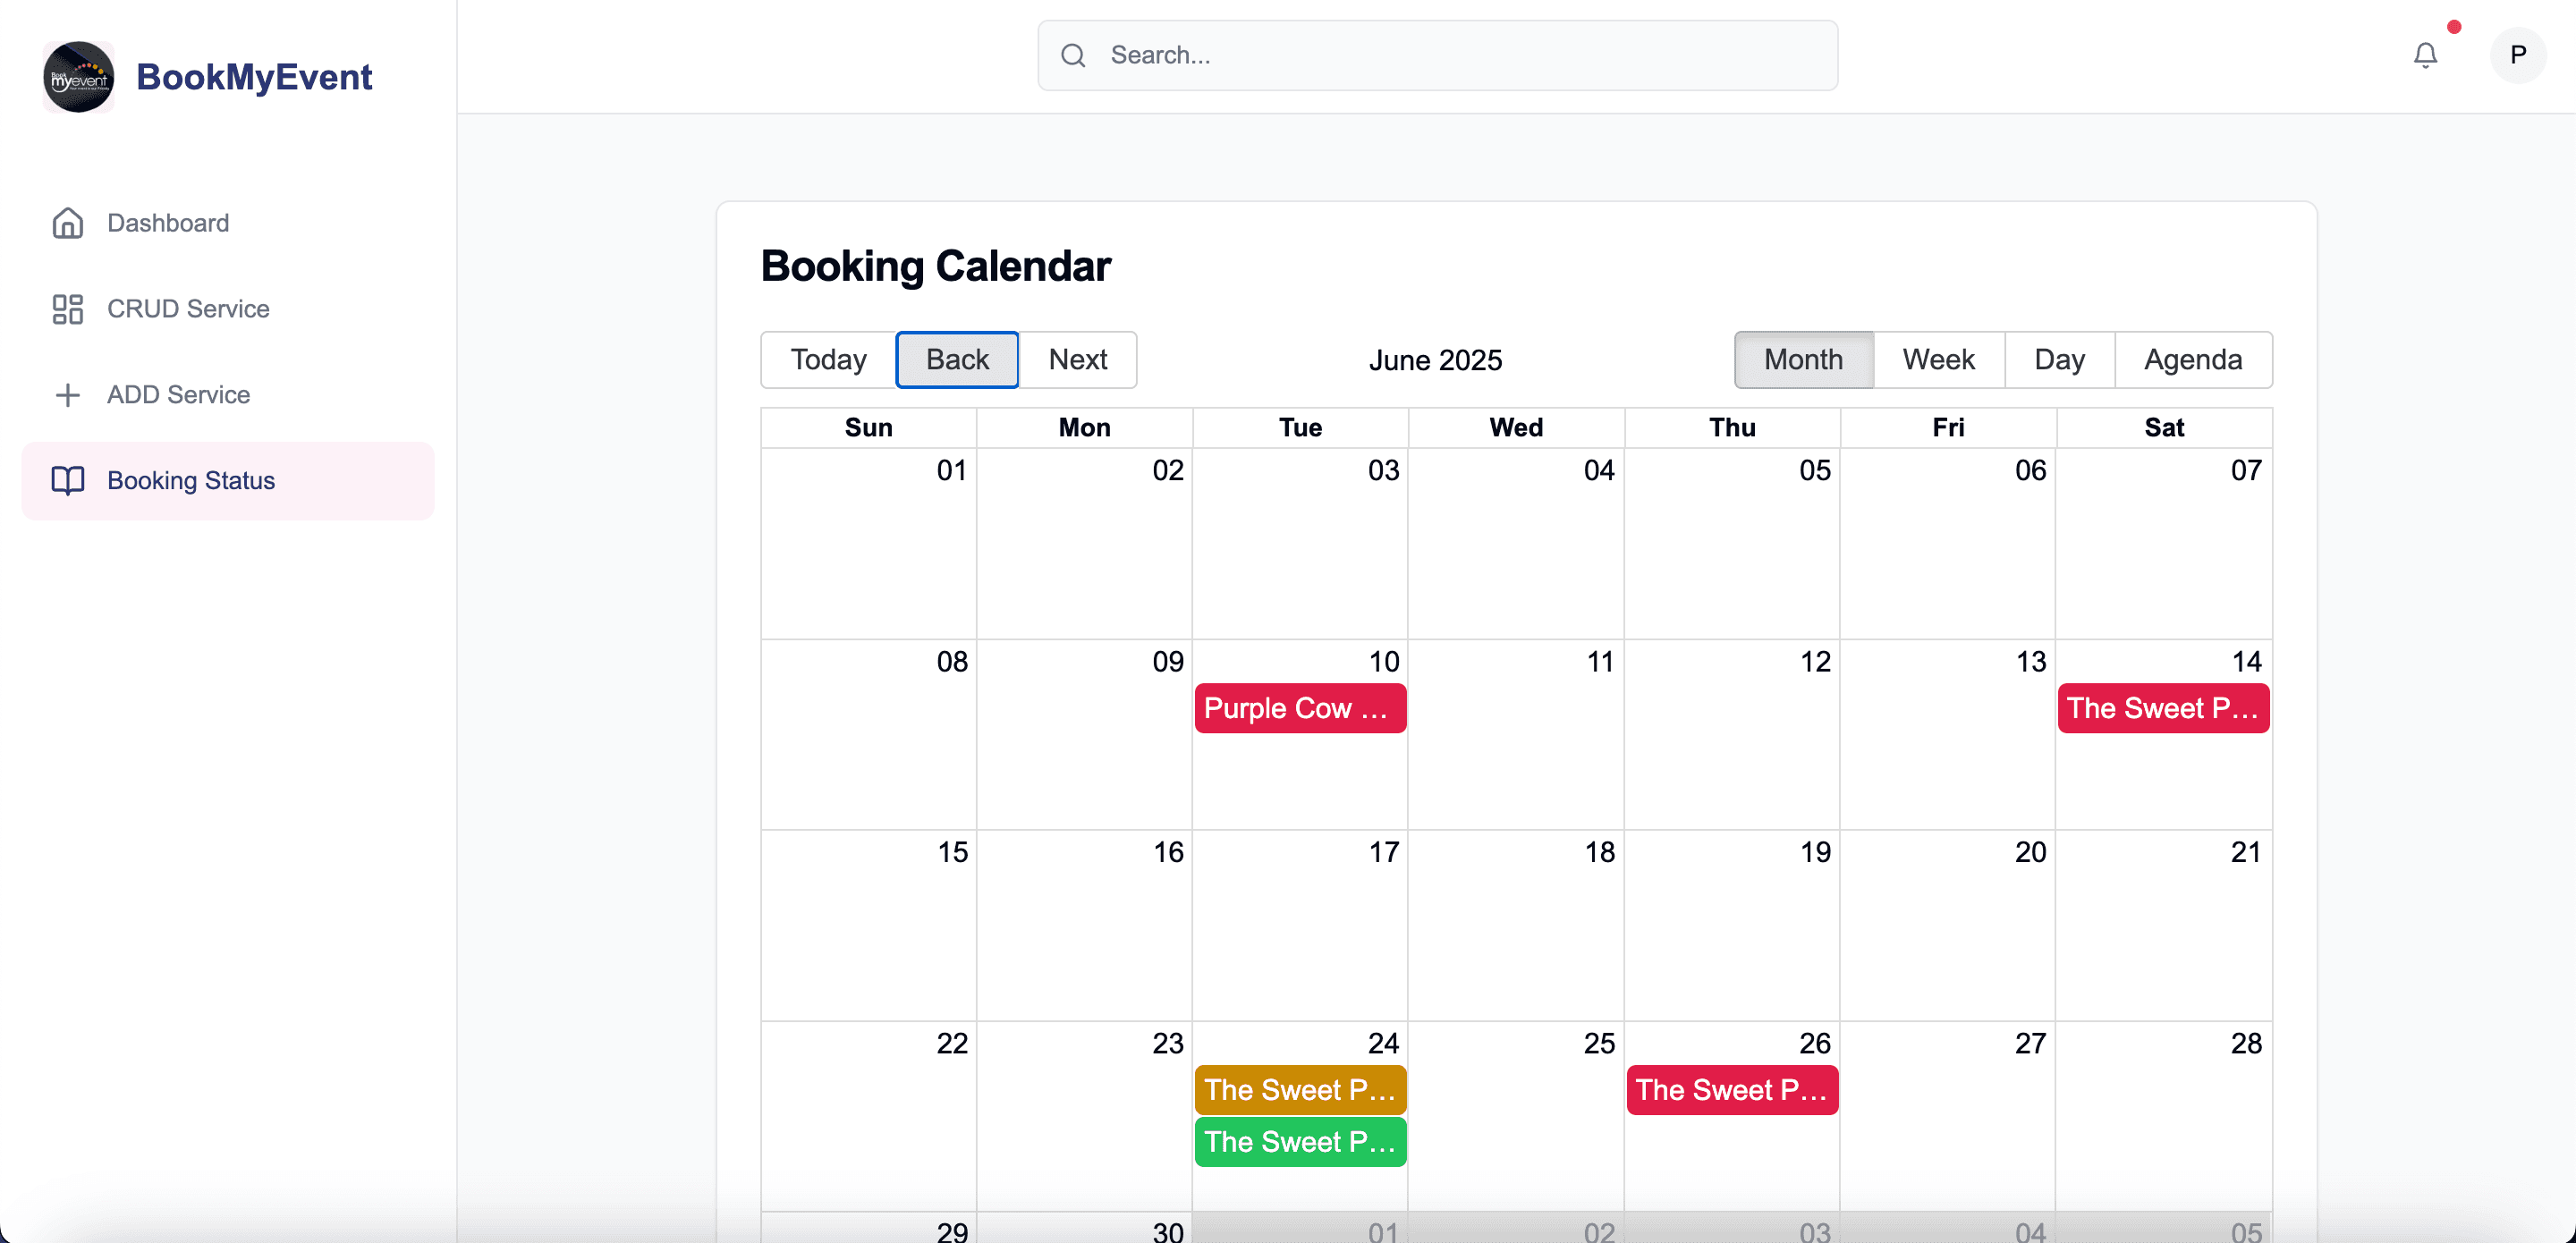The width and height of the screenshot is (2576, 1243).
Task: Open the Purple Cow booking on June 10
Action: click(x=1300, y=708)
